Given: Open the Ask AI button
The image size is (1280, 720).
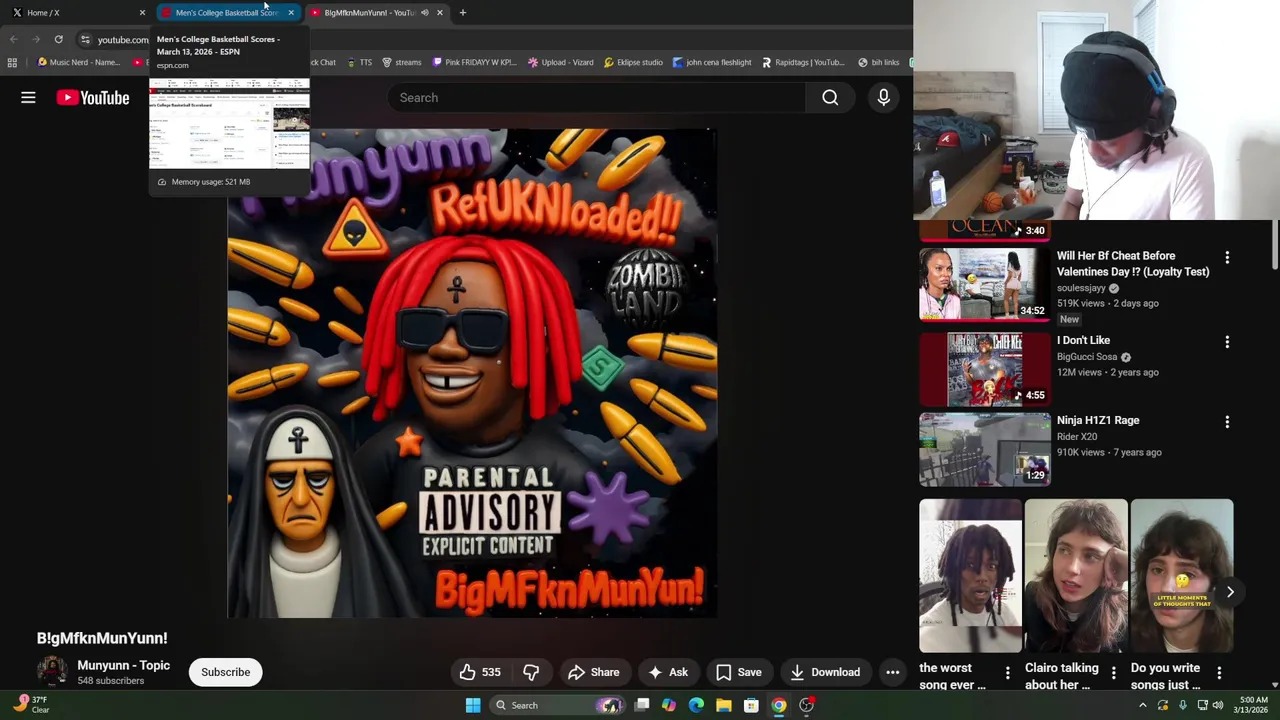Looking at the screenshot, I should click(x=668, y=672).
